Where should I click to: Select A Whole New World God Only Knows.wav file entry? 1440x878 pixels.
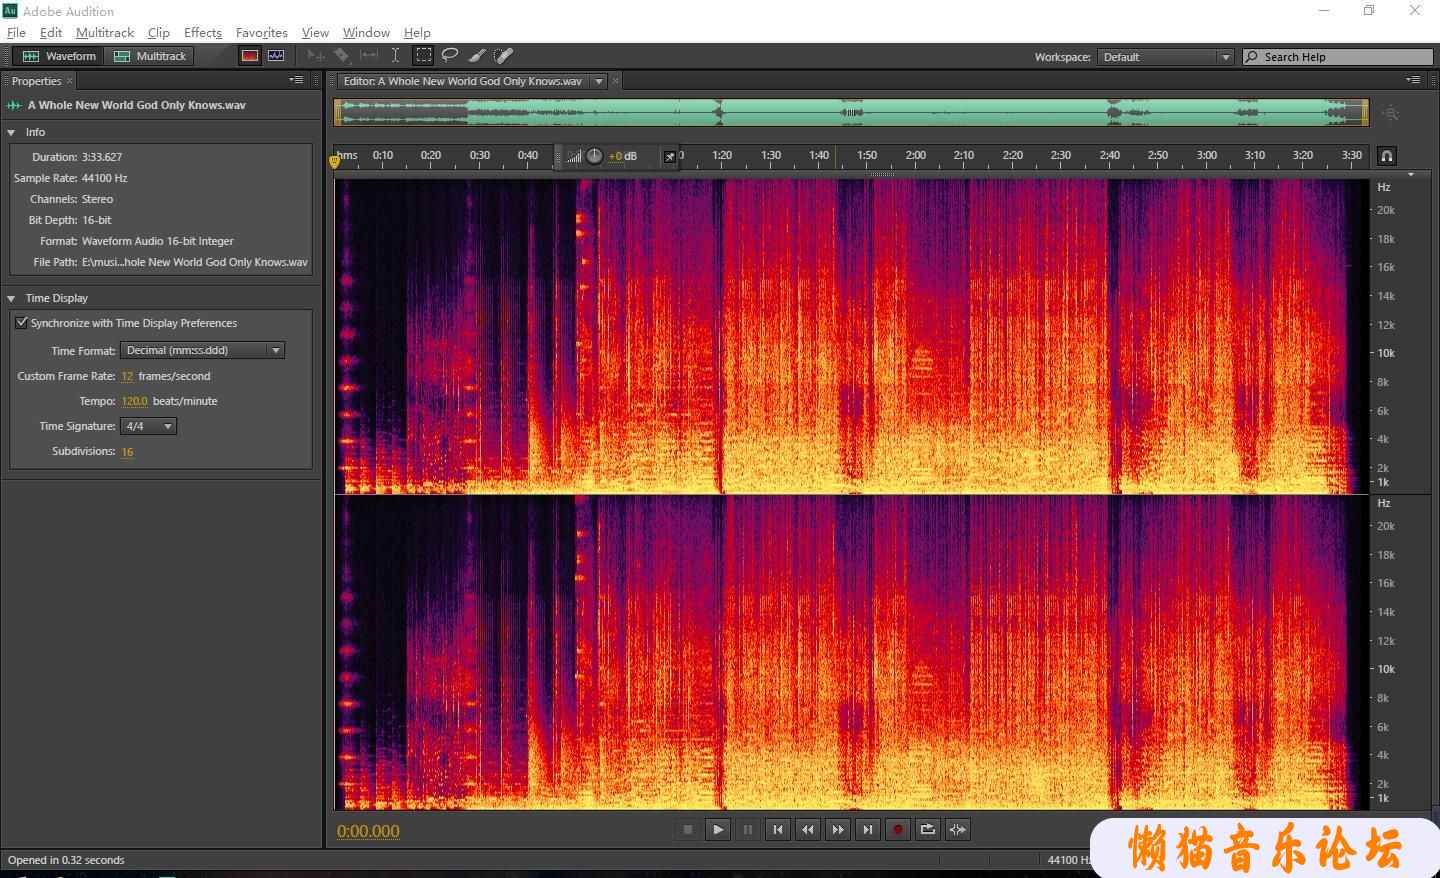point(137,105)
